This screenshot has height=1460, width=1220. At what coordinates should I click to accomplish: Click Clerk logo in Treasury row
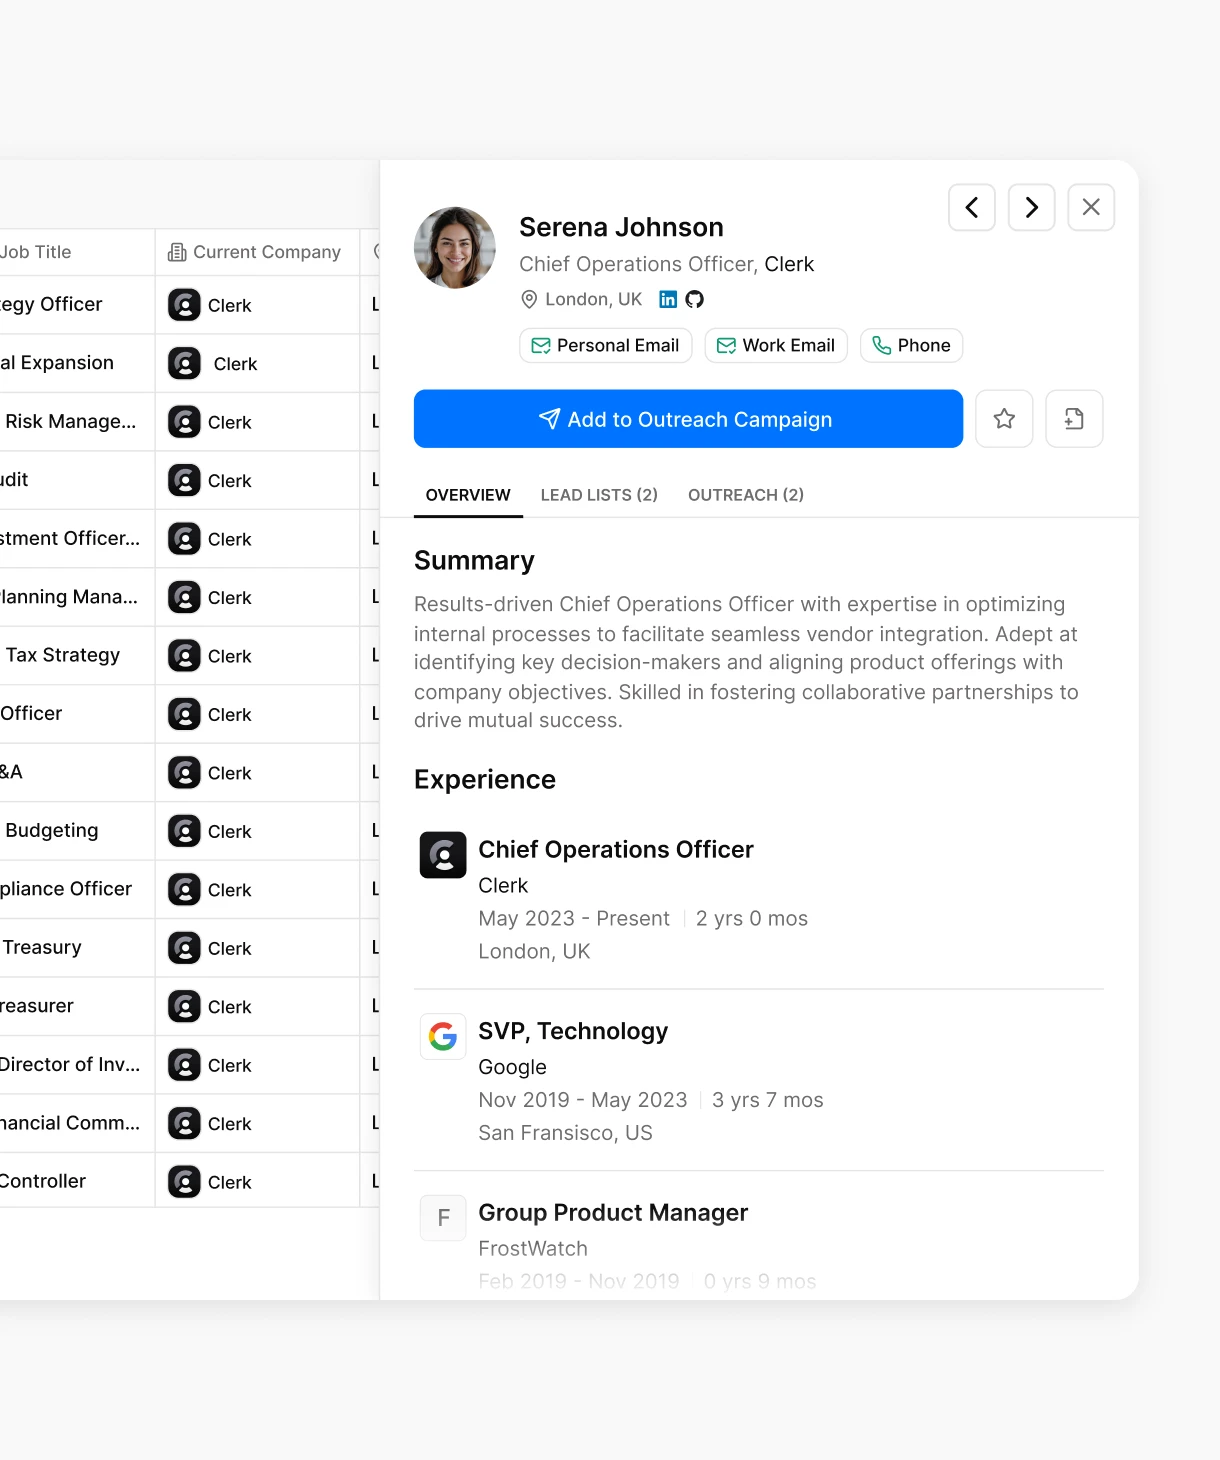pyautogui.click(x=184, y=948)
